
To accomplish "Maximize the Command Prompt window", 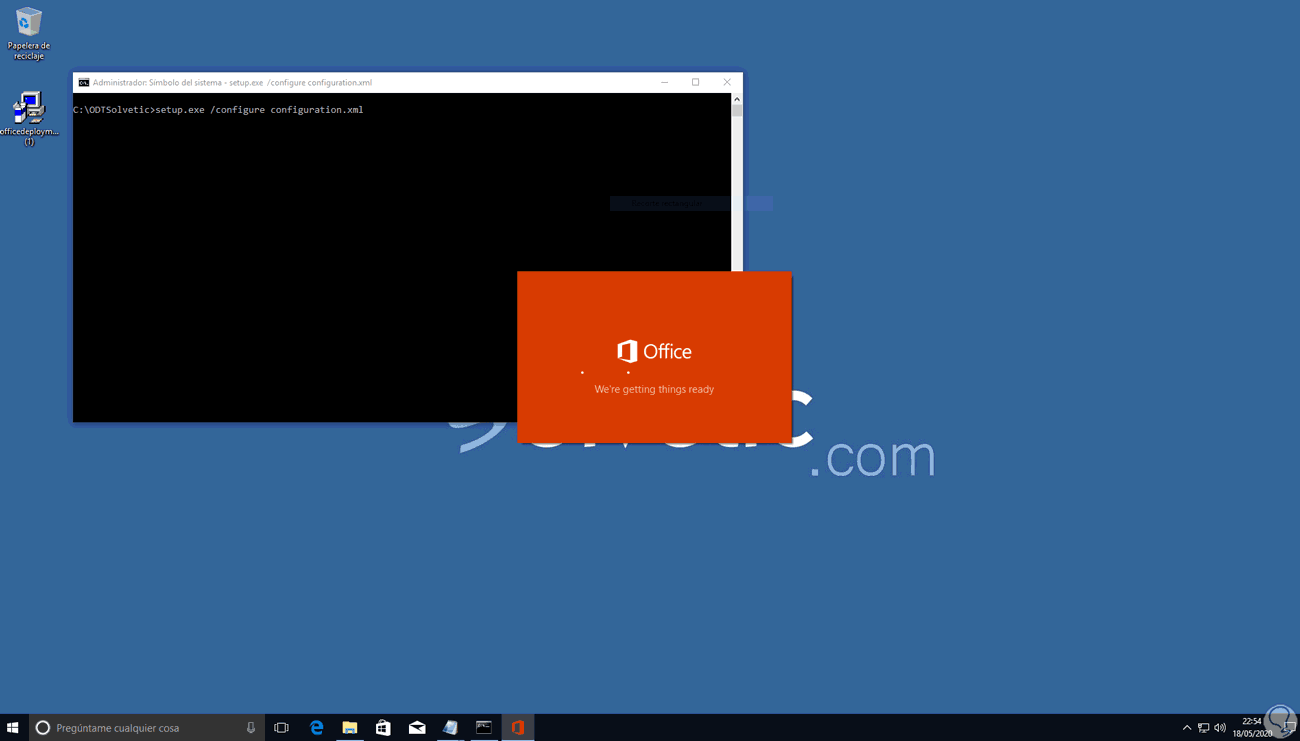I will click(695, 82).
